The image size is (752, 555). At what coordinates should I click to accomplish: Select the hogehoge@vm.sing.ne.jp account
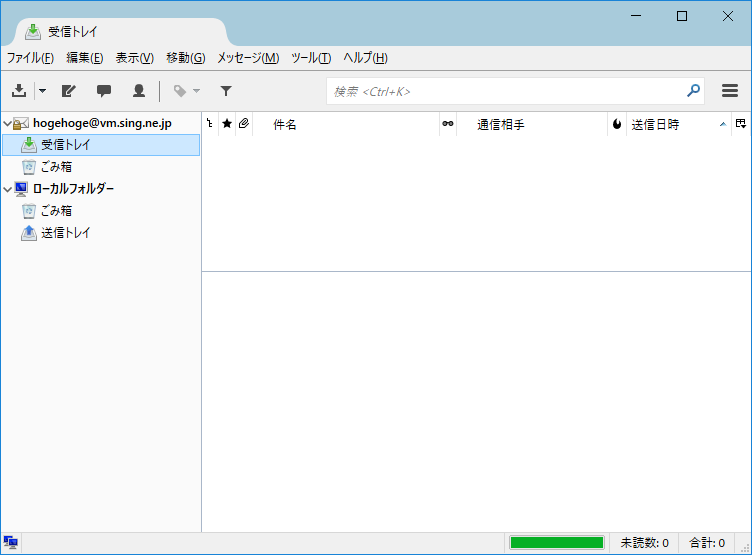102,123
